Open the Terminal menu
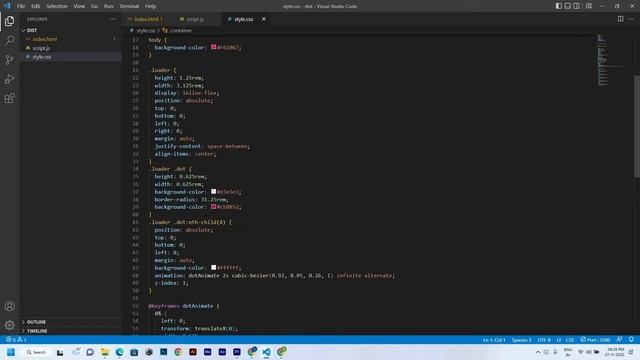Screen dimensions: 640x360 (x=129, y=6)
